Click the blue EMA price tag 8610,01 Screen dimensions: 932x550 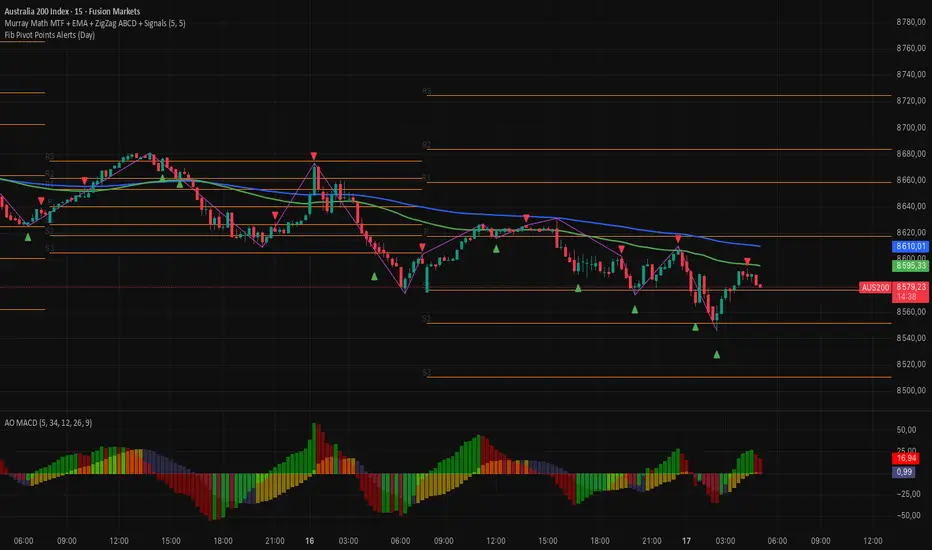click(910, 246)
